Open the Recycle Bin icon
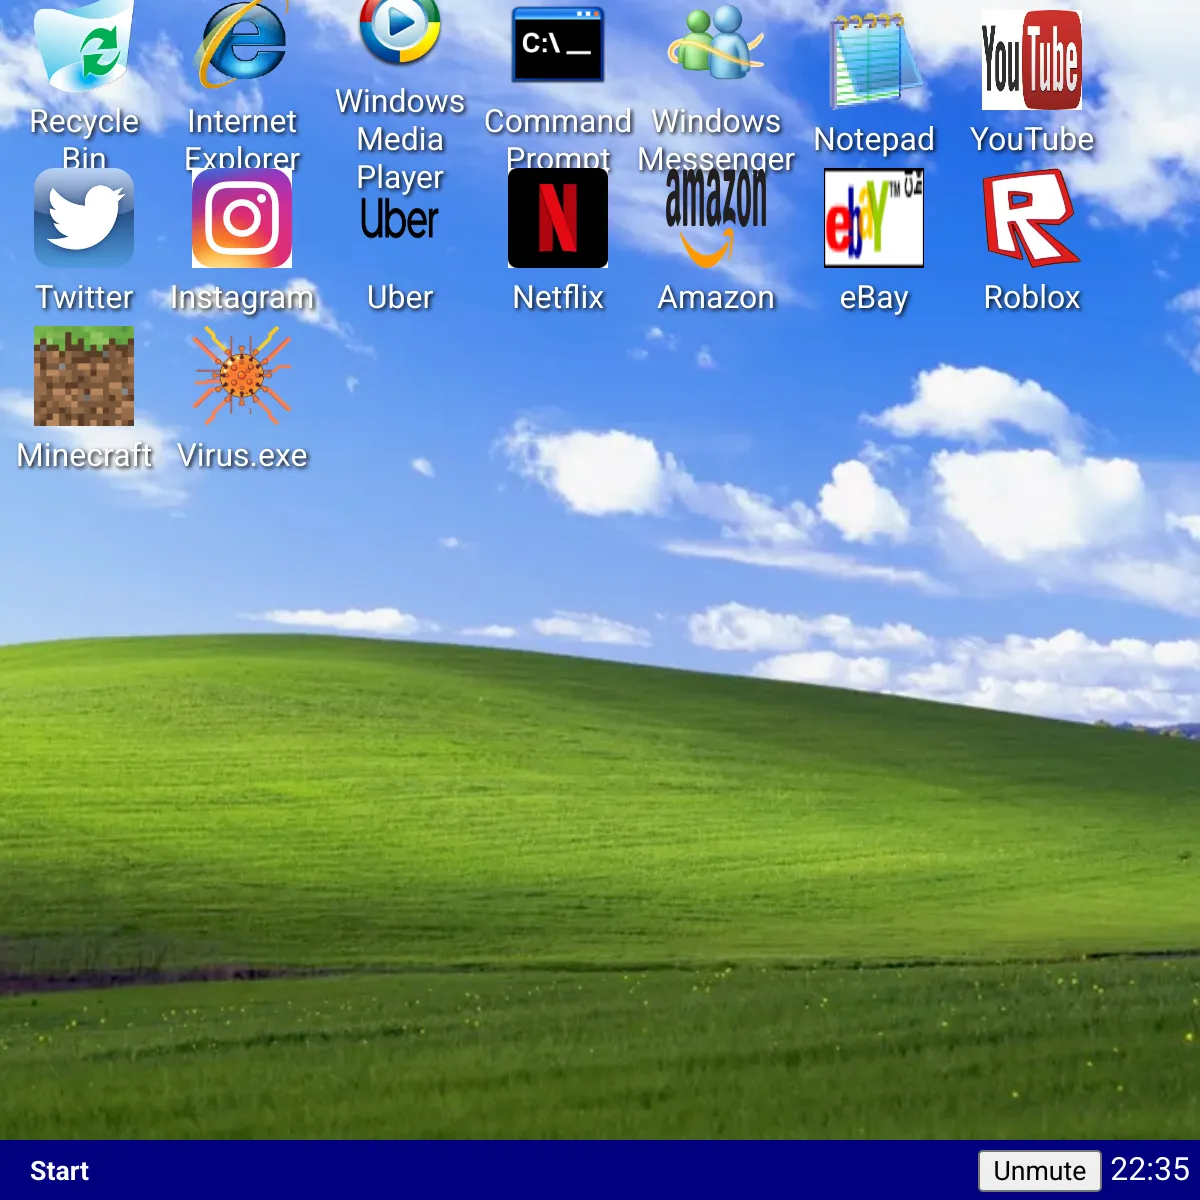Image resolution: width=1200 pixels, height=1200 pixels. [84, 45]
